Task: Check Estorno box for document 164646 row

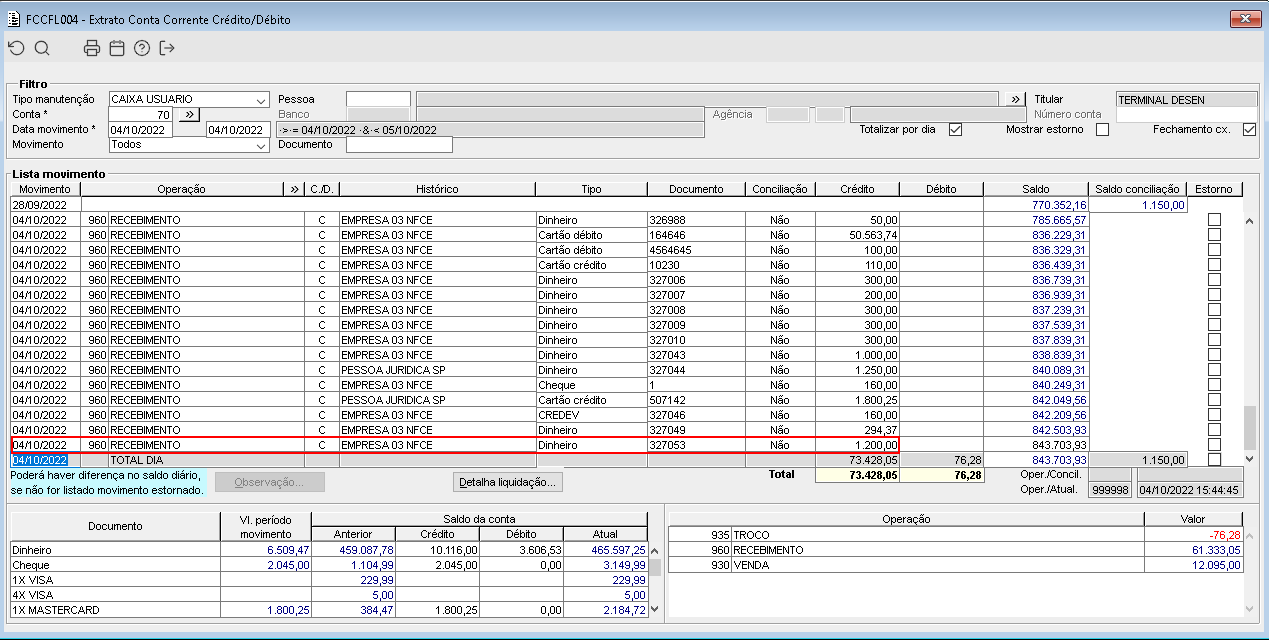Action: (1214, 234)
